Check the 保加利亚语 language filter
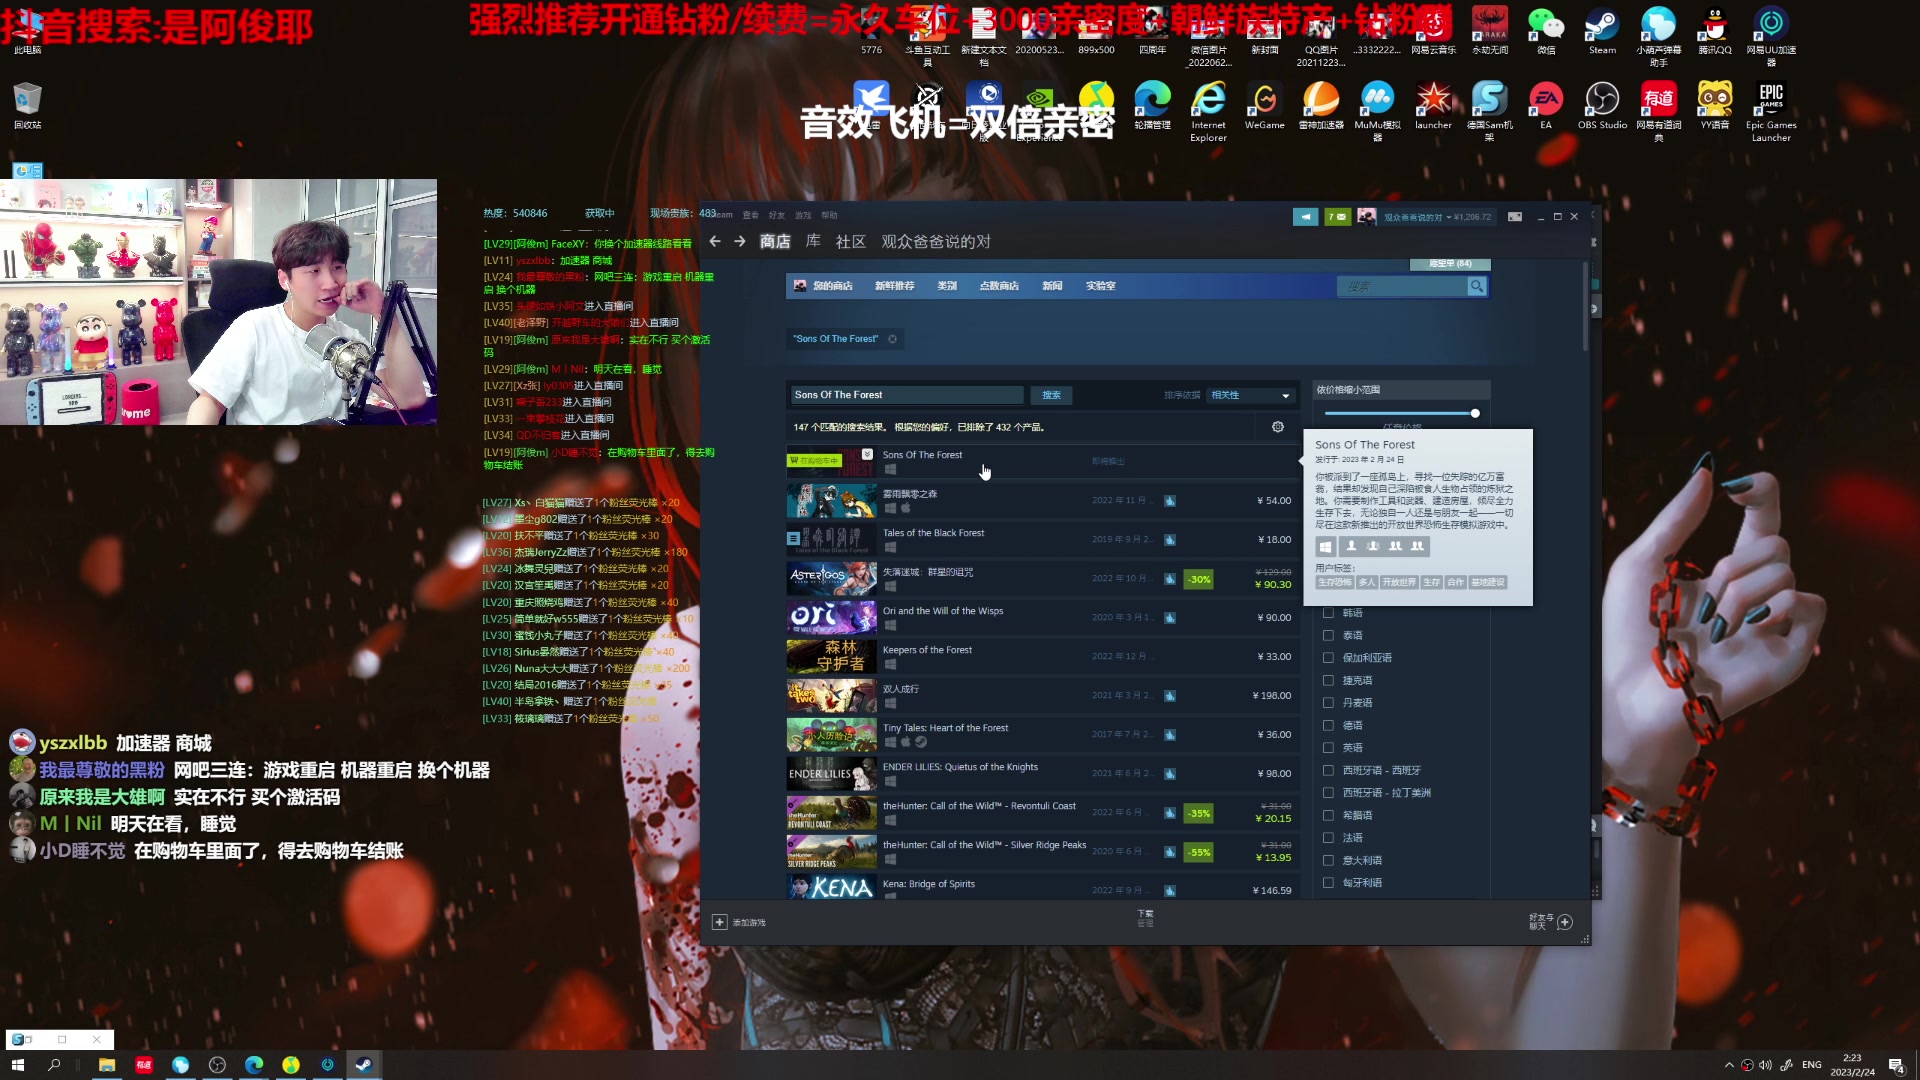Screen dimensions: 1920x1080 [x=1328, y=658]
